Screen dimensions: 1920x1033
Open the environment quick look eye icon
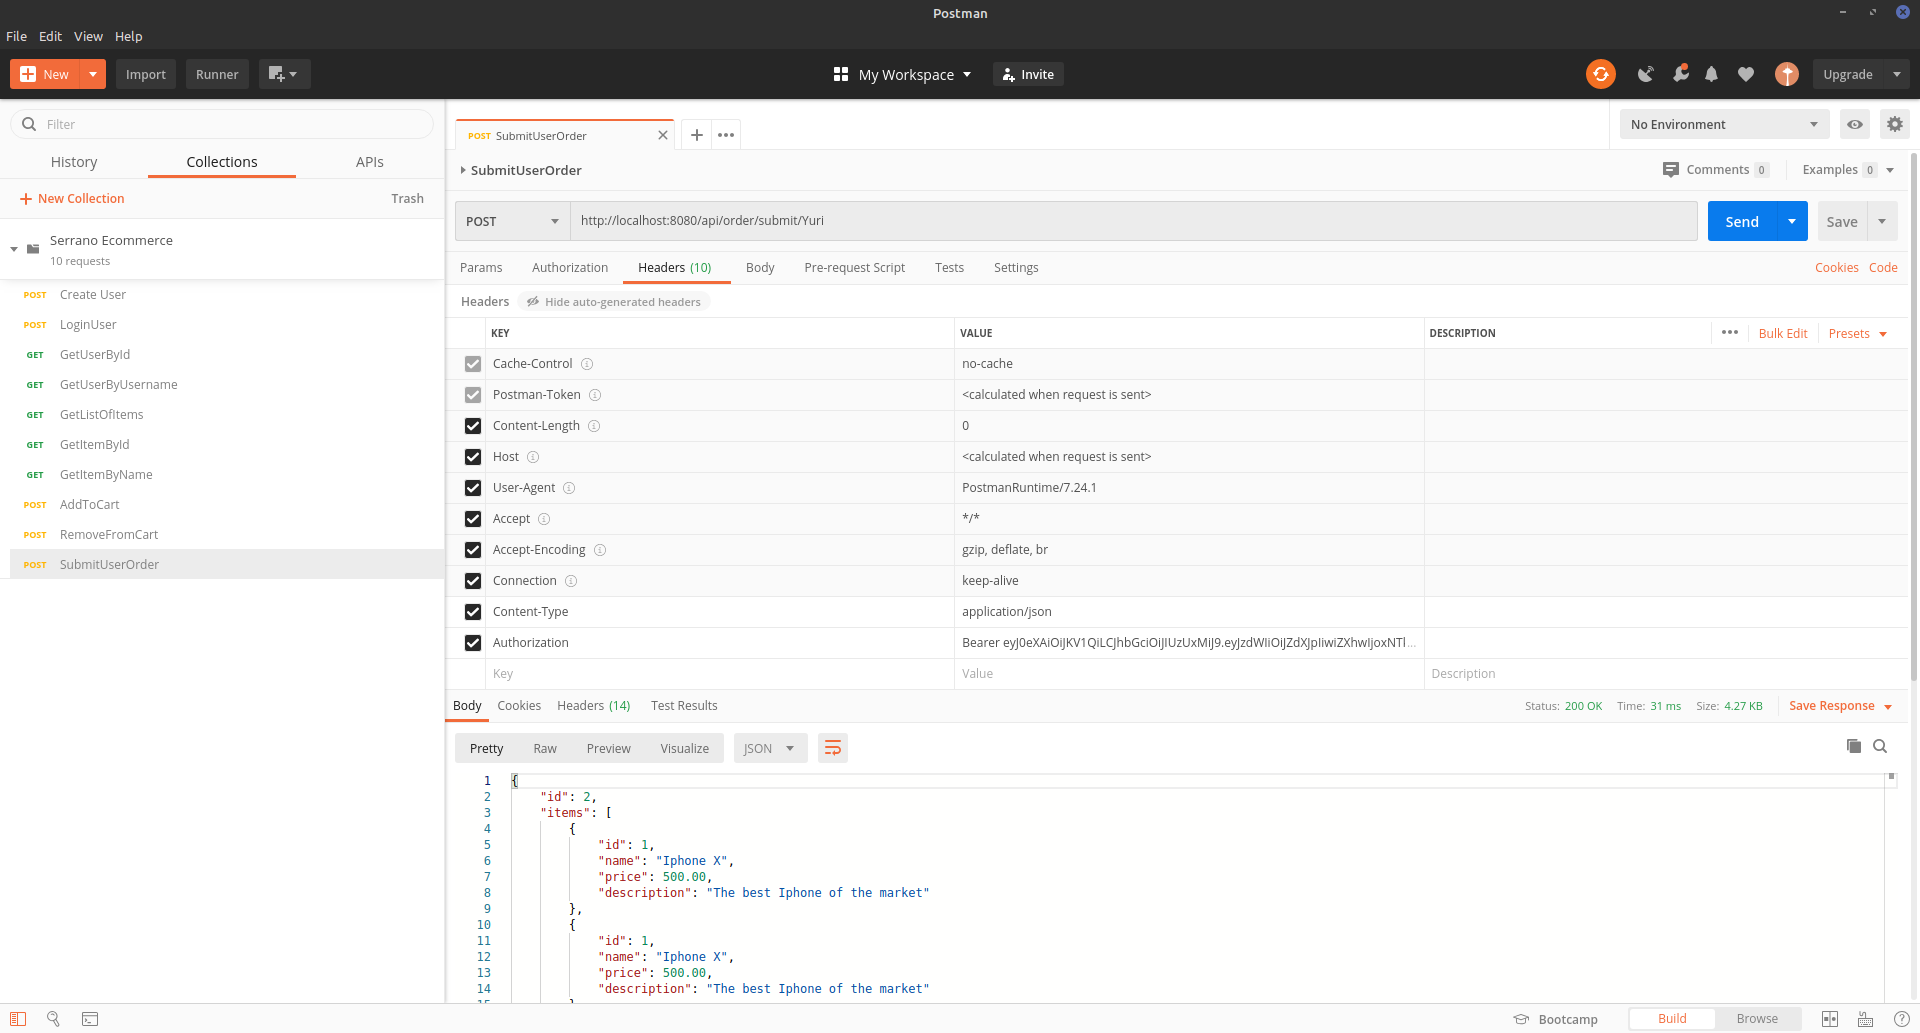pos(1855,124)
